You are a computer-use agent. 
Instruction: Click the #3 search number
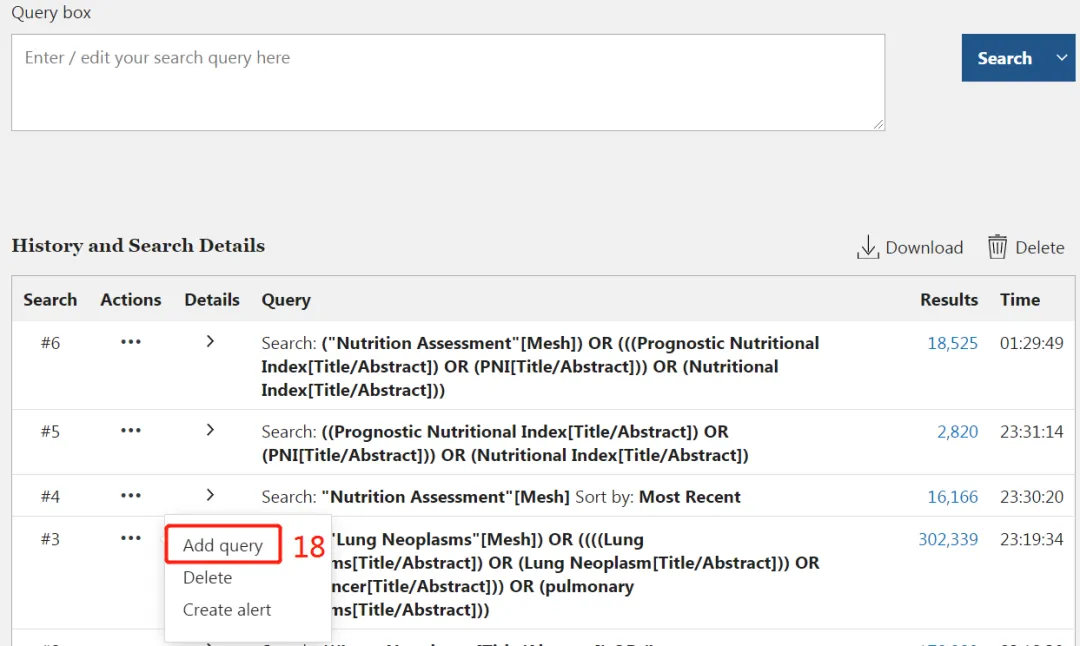(50, 539)
